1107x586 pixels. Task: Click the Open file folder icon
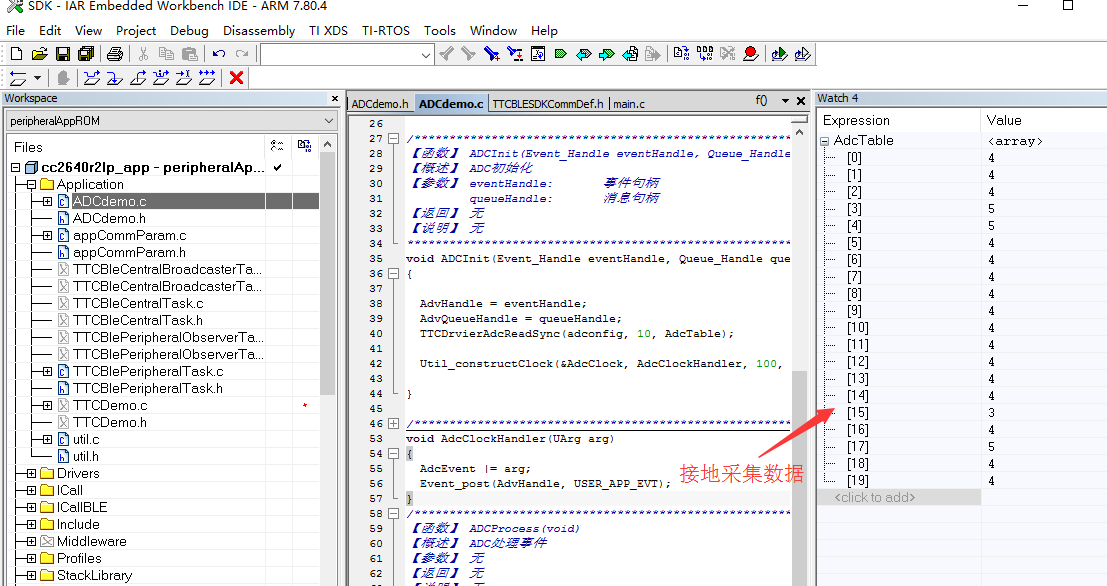[40, 54]
